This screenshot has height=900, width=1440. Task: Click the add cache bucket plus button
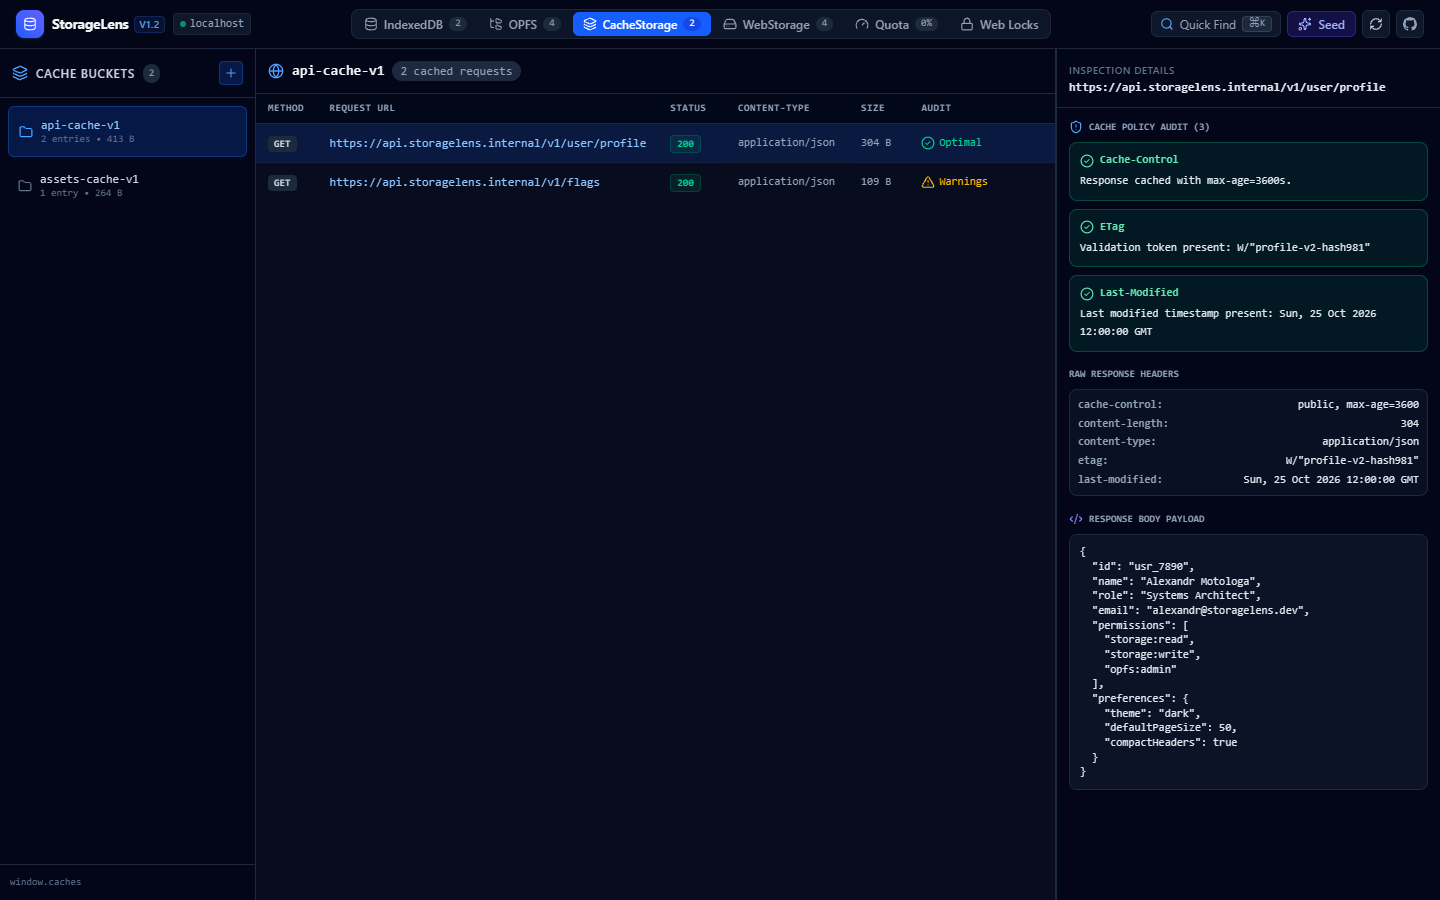[231, 73]
